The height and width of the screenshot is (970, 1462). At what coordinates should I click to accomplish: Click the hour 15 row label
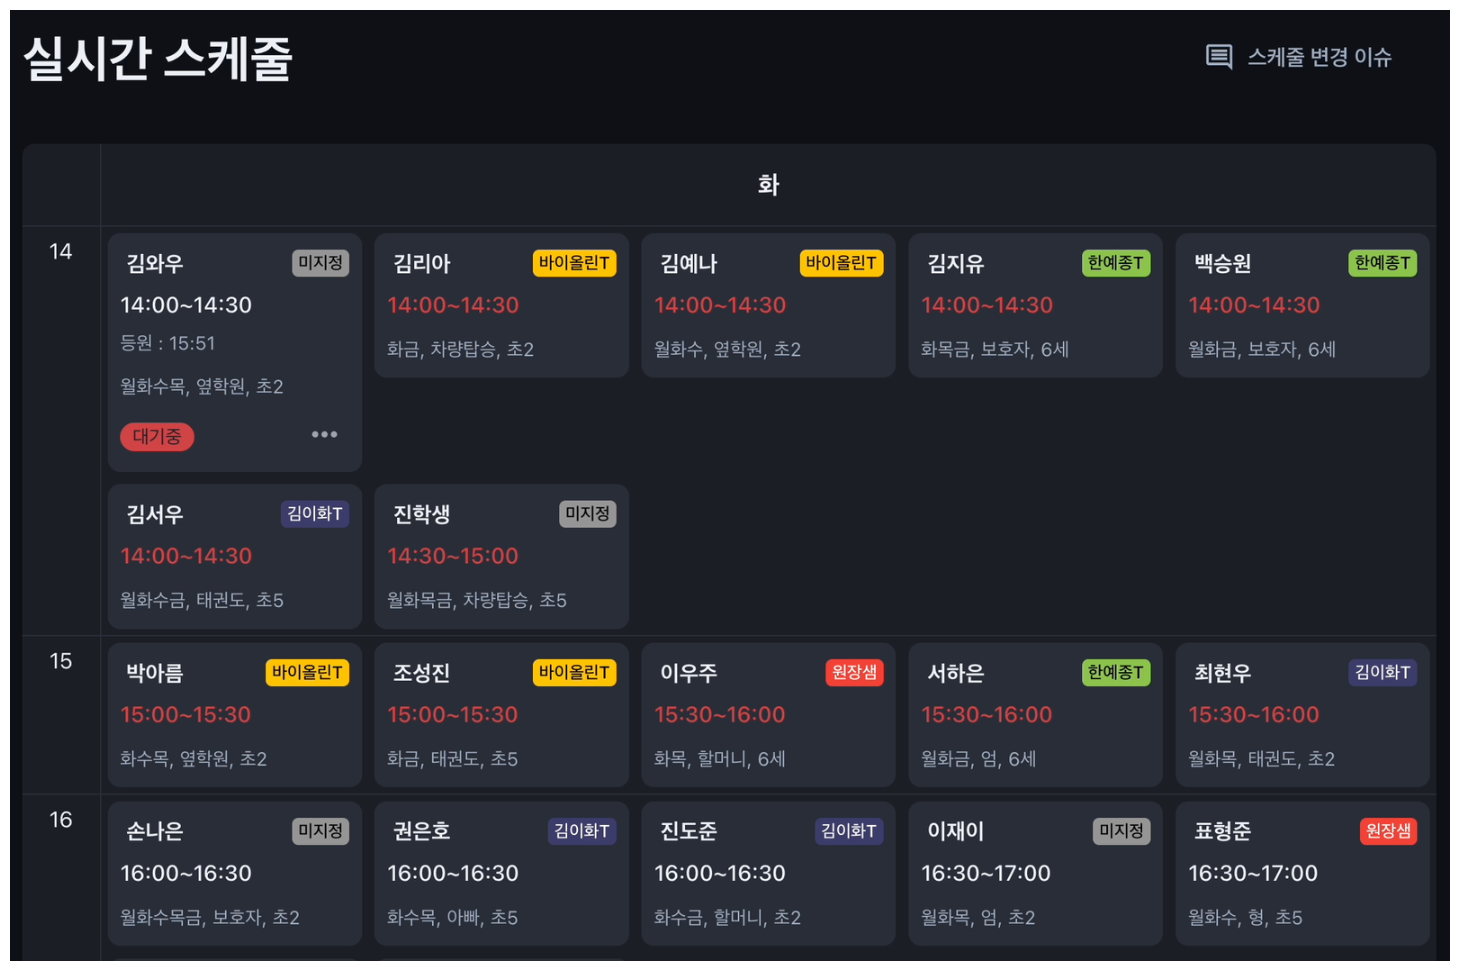point(61,661)
